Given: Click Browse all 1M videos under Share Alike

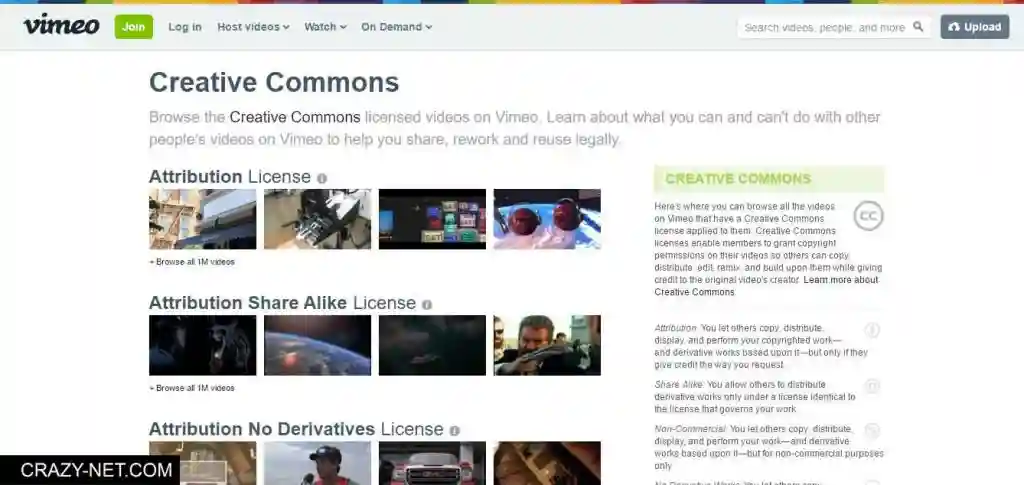Looking at the screenshot, I should (192, 388).
